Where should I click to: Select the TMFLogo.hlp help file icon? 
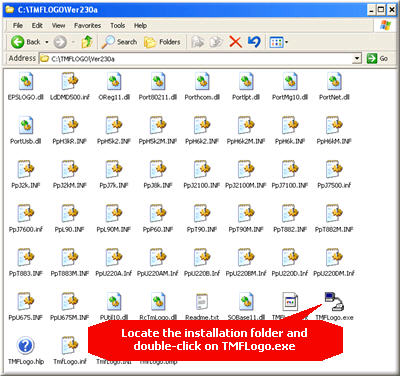click(26, 345)
